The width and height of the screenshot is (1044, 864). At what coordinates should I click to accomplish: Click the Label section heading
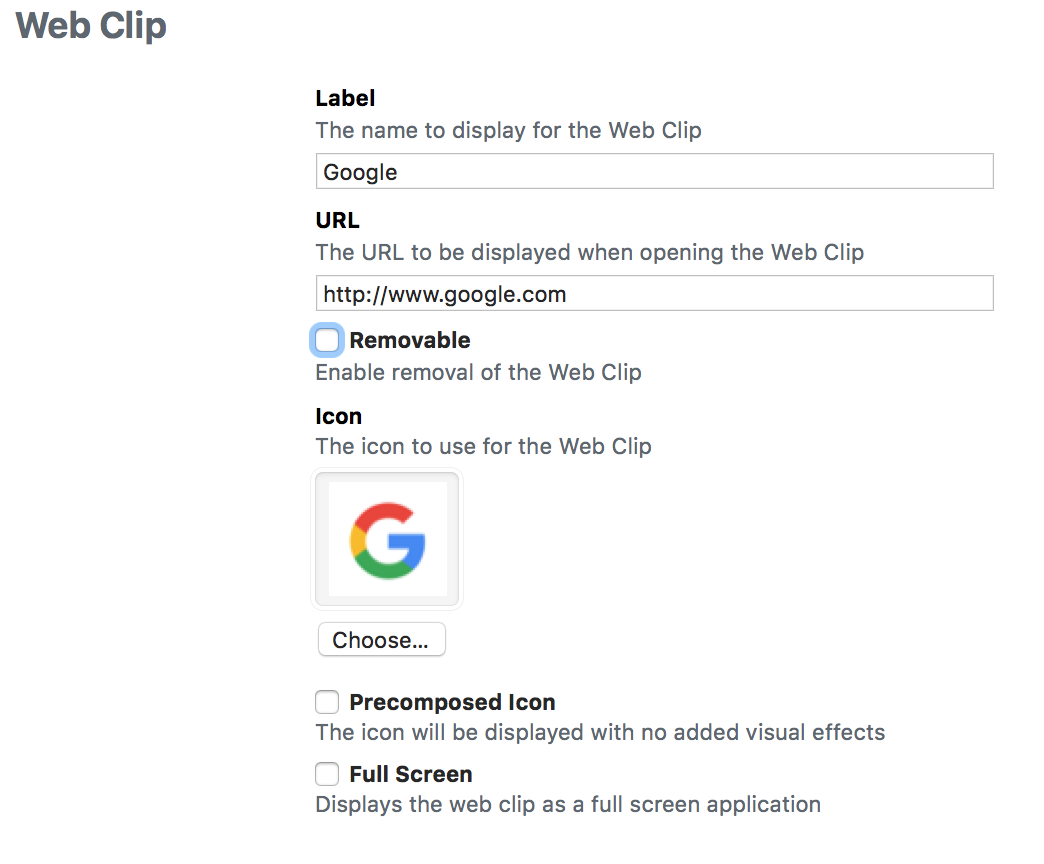(345, 98)
